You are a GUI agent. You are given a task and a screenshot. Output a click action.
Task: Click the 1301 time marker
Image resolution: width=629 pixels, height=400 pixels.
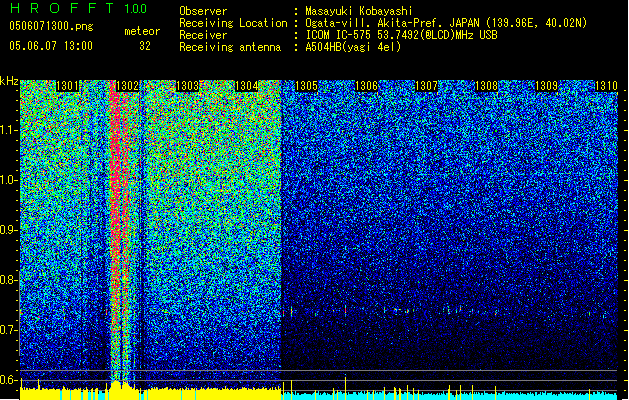(x=67, y=86)
